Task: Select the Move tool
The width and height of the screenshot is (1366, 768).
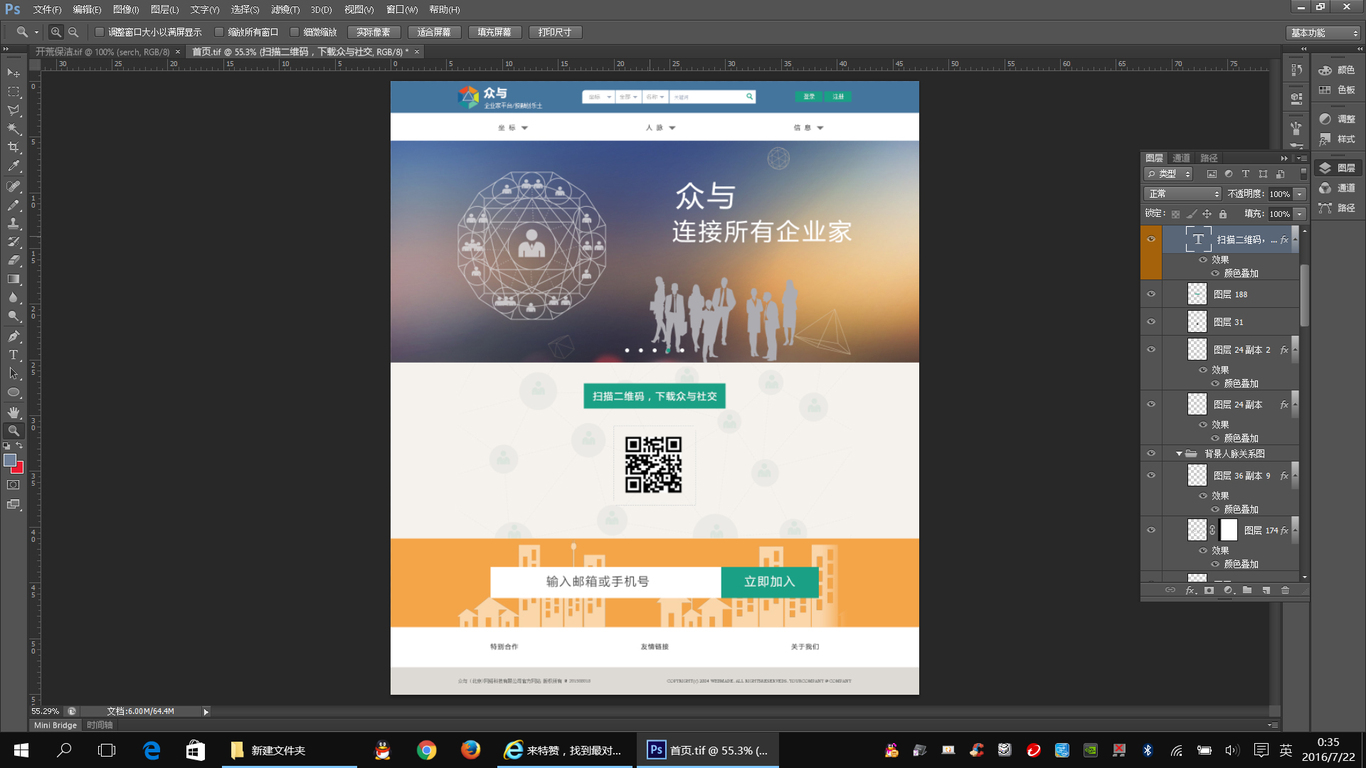Action: coord(14,73)
